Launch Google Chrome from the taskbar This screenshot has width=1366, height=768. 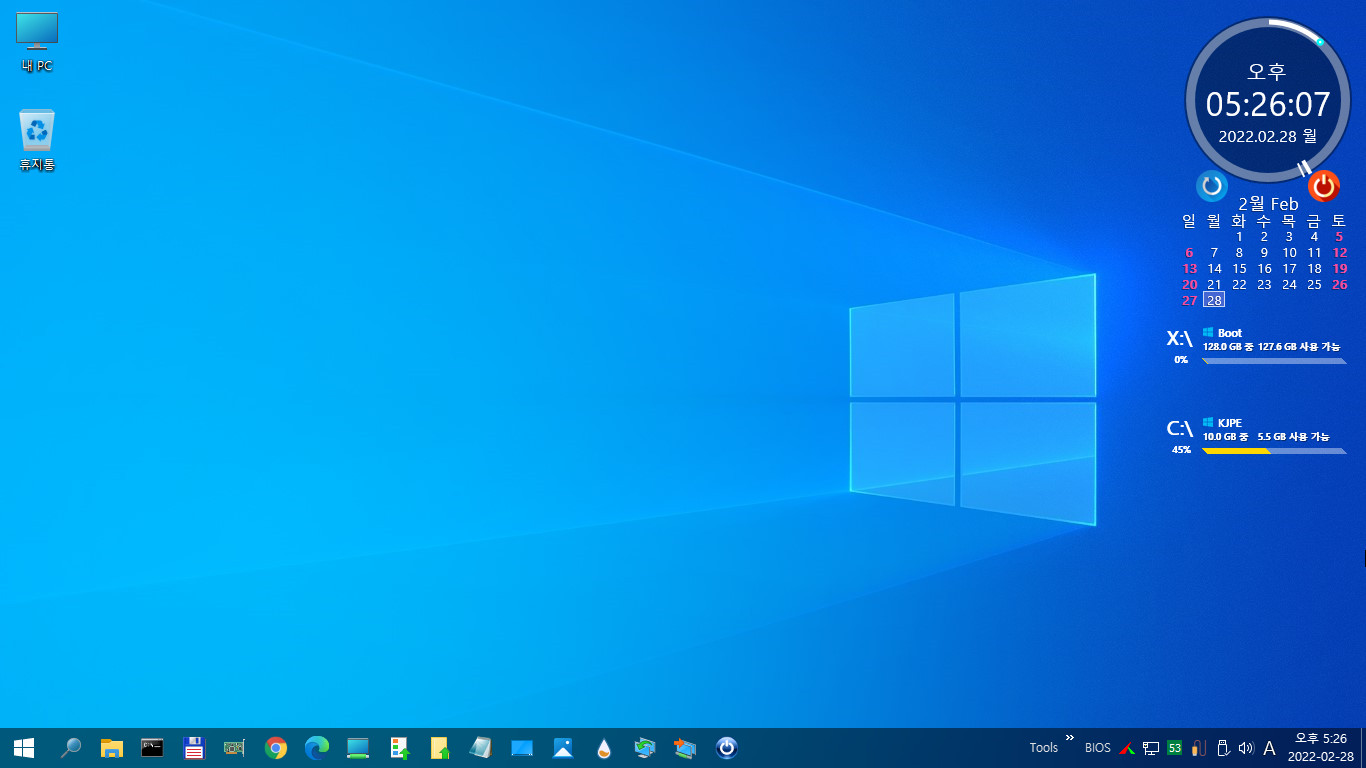pyautogui.click(x=276, y=747)
